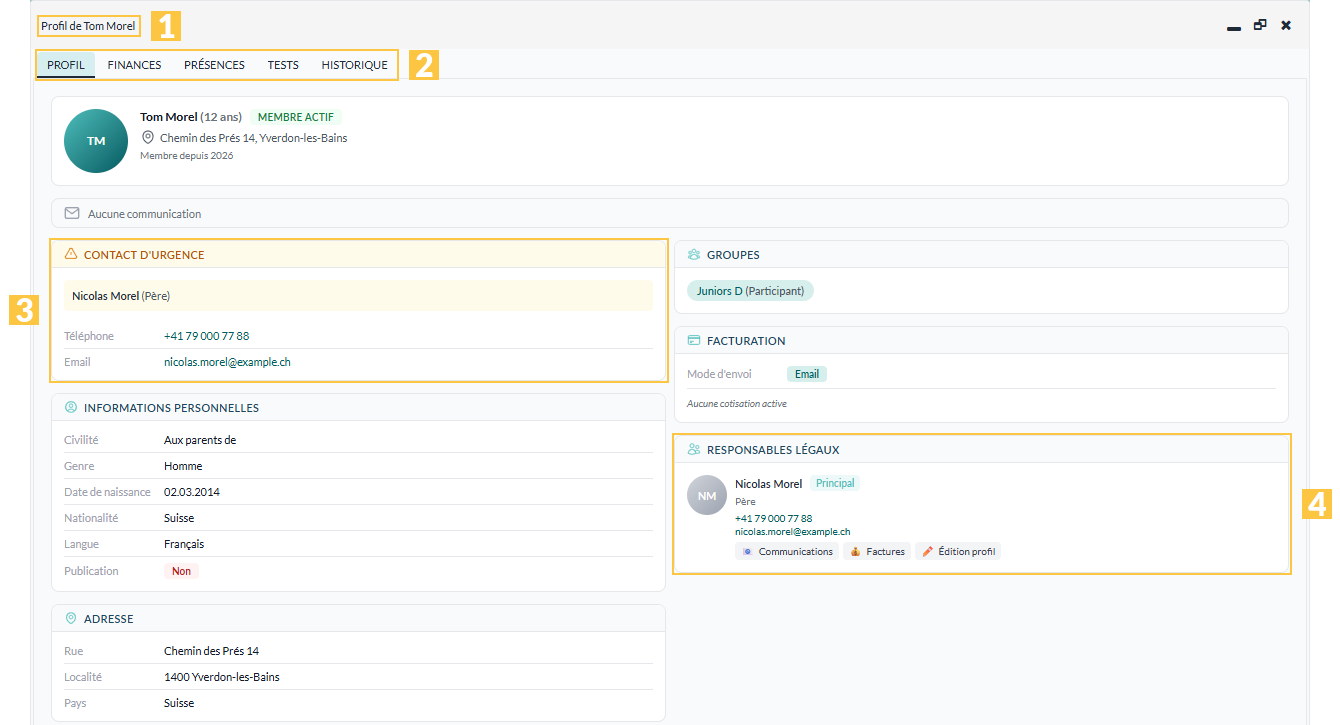Click the Rue value Chemin des Prés 14
Image resolution: width=1340 pixels, height=725 pixels.
211,651
